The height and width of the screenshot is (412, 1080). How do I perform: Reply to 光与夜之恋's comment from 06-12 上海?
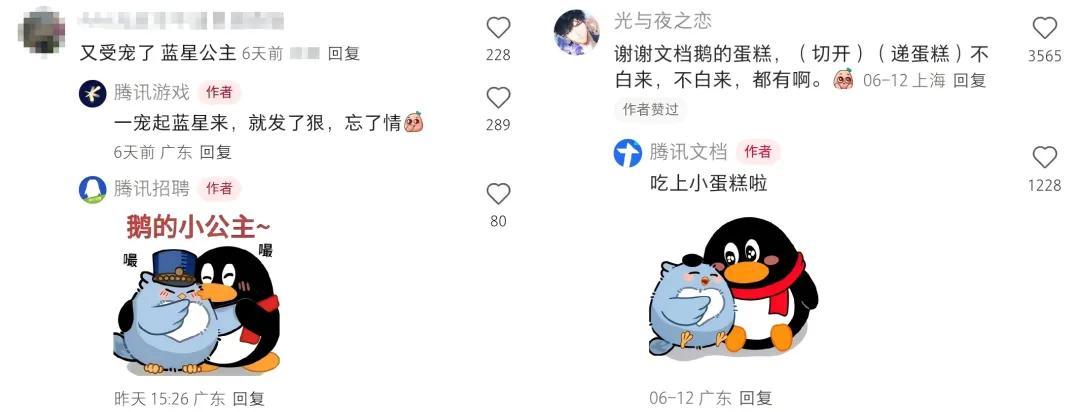click(970, 81)
